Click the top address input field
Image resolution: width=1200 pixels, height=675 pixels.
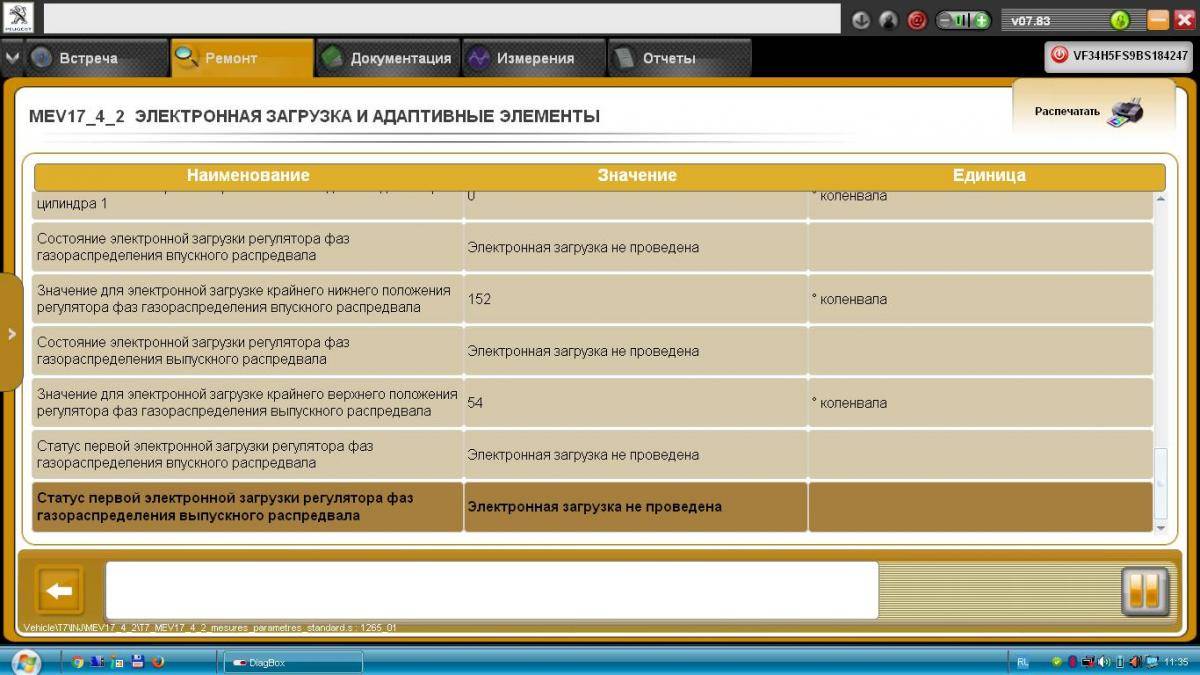441,19
